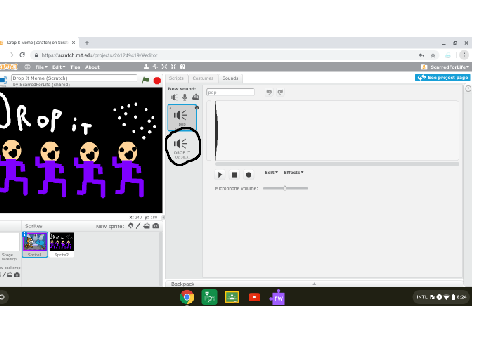Select the circled second sound item
The image size is (480, 360).
click(x=182, y=147)
